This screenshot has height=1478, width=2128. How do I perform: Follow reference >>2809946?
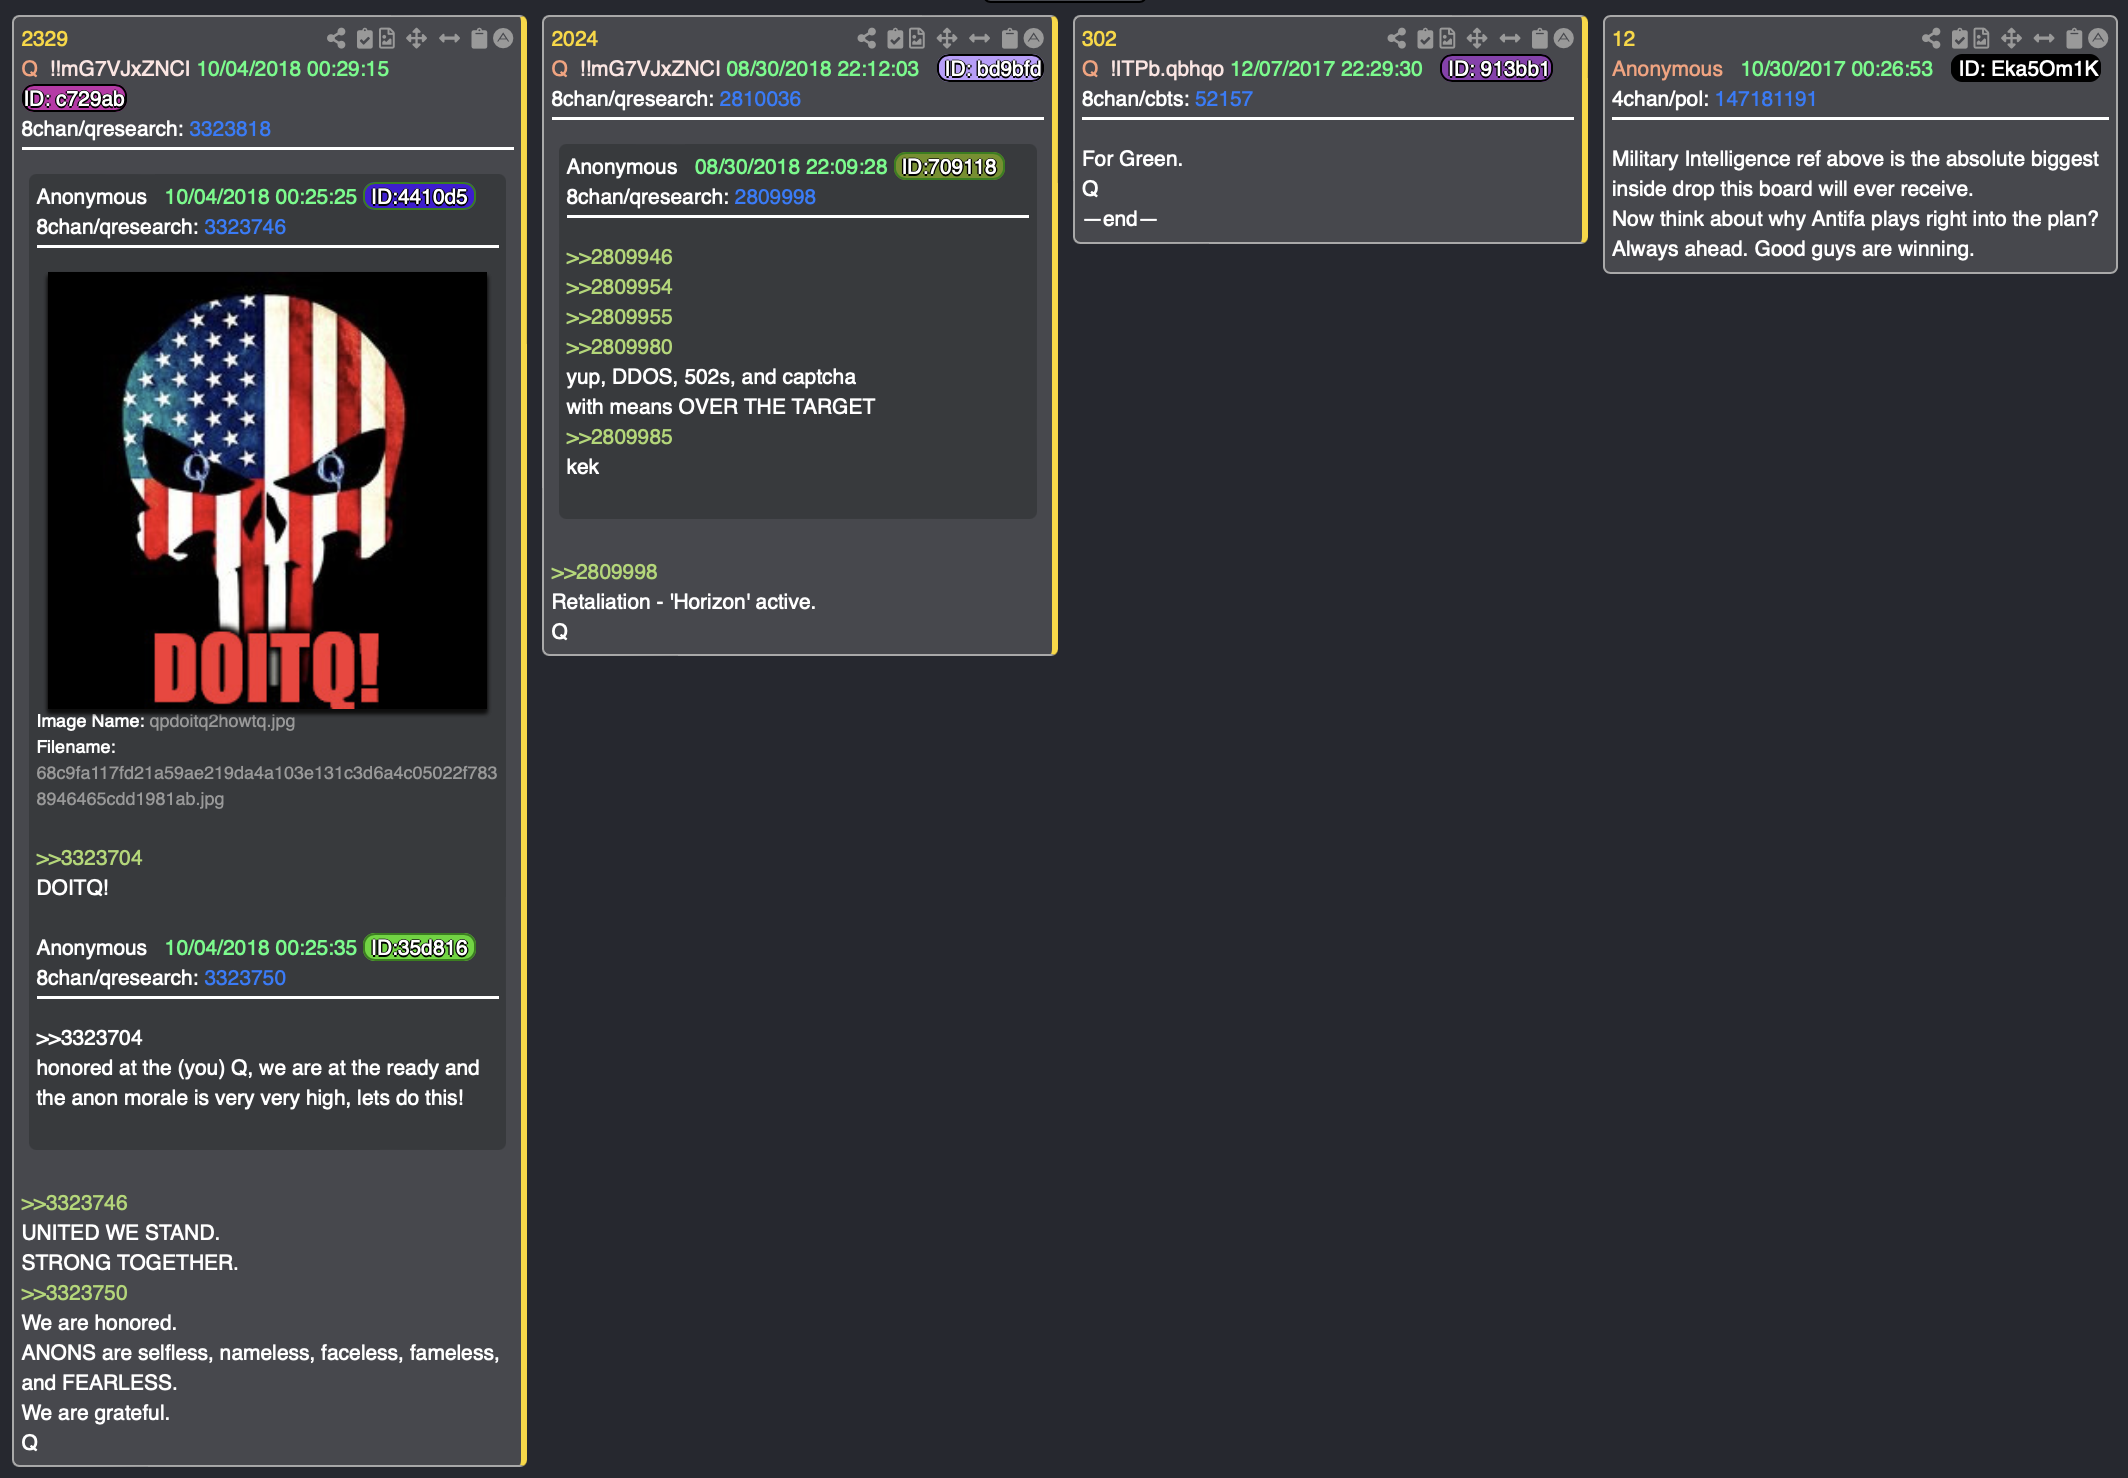[x=619, y=257]
